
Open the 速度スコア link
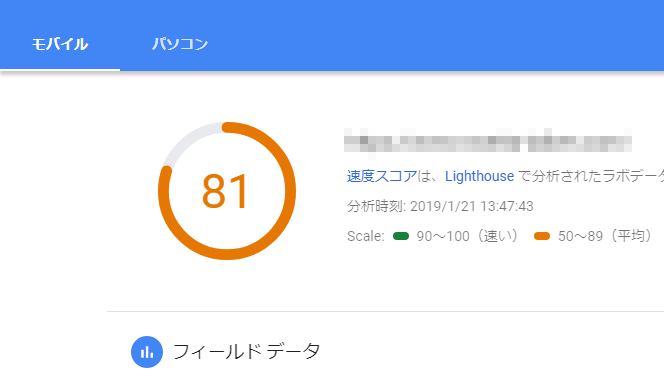tap(382, 176)
